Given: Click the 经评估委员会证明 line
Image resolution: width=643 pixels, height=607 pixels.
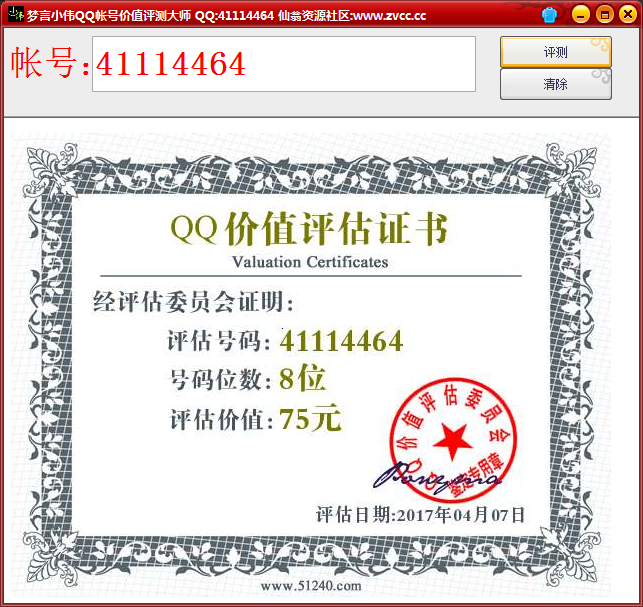Looking at the screenshot, I should point(194,301).
